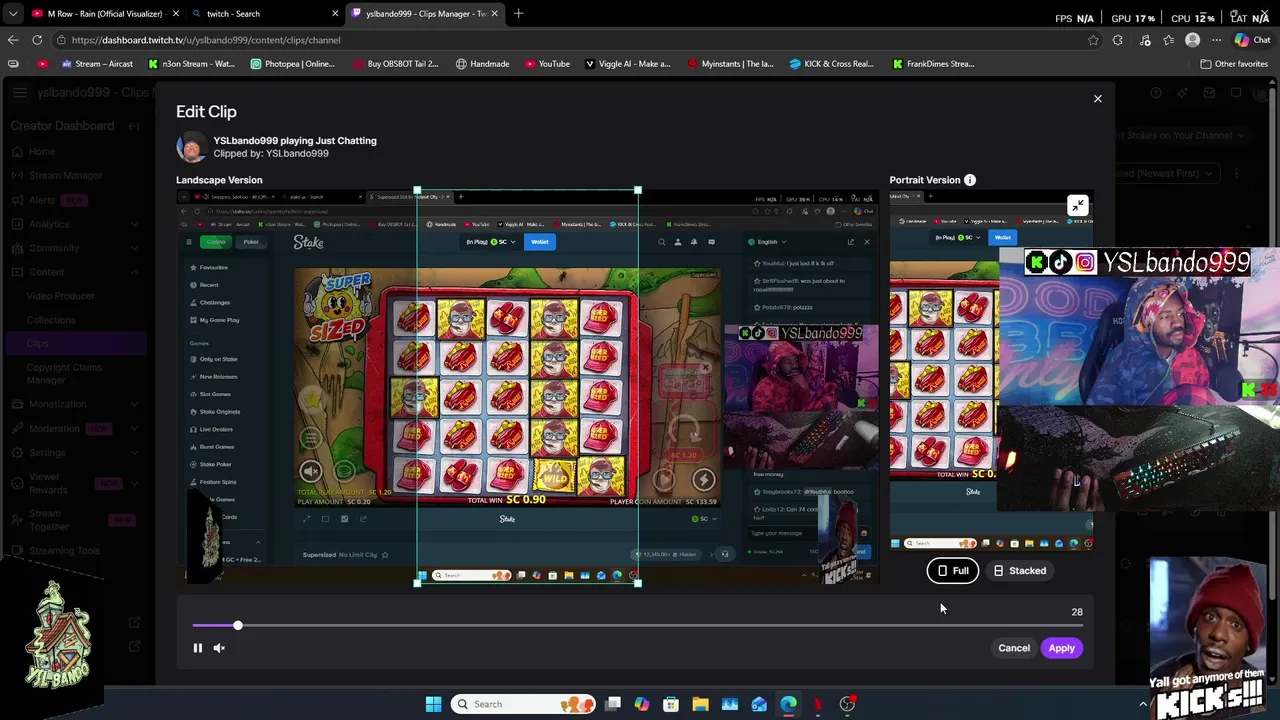Pause the clip with the pause button
The height and width of the screenshot is (720, 1280).
tap(197, 648)
